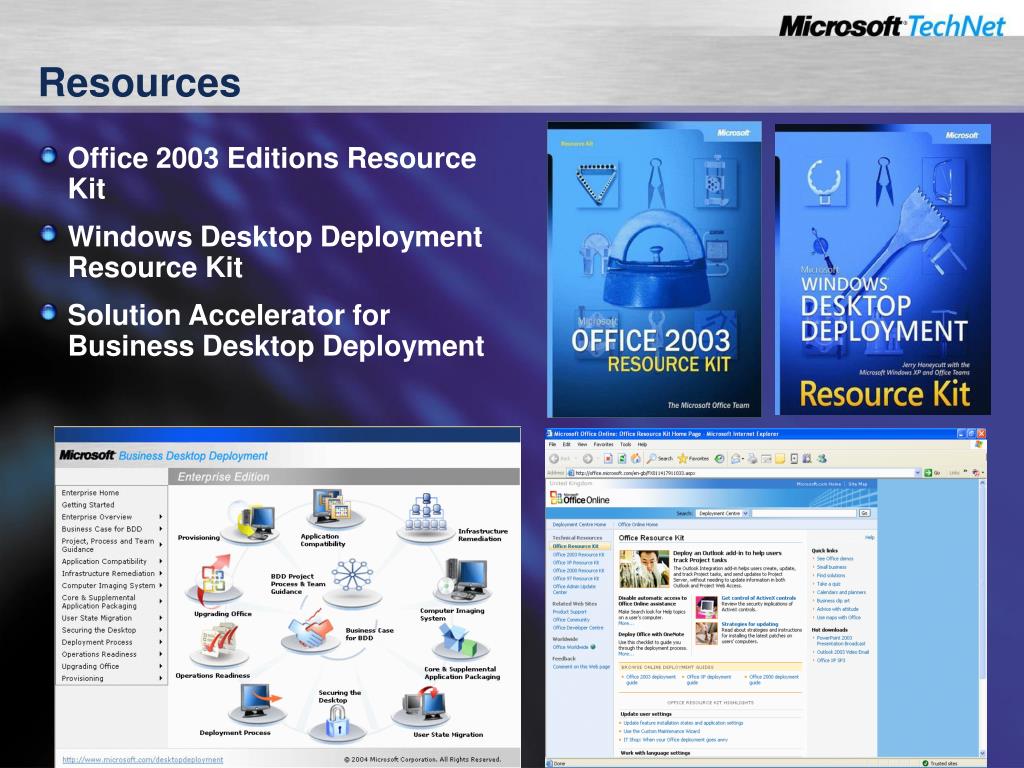Click the IE Forward arrow
Screen dimensions: 1024x768
click(587, 458)
